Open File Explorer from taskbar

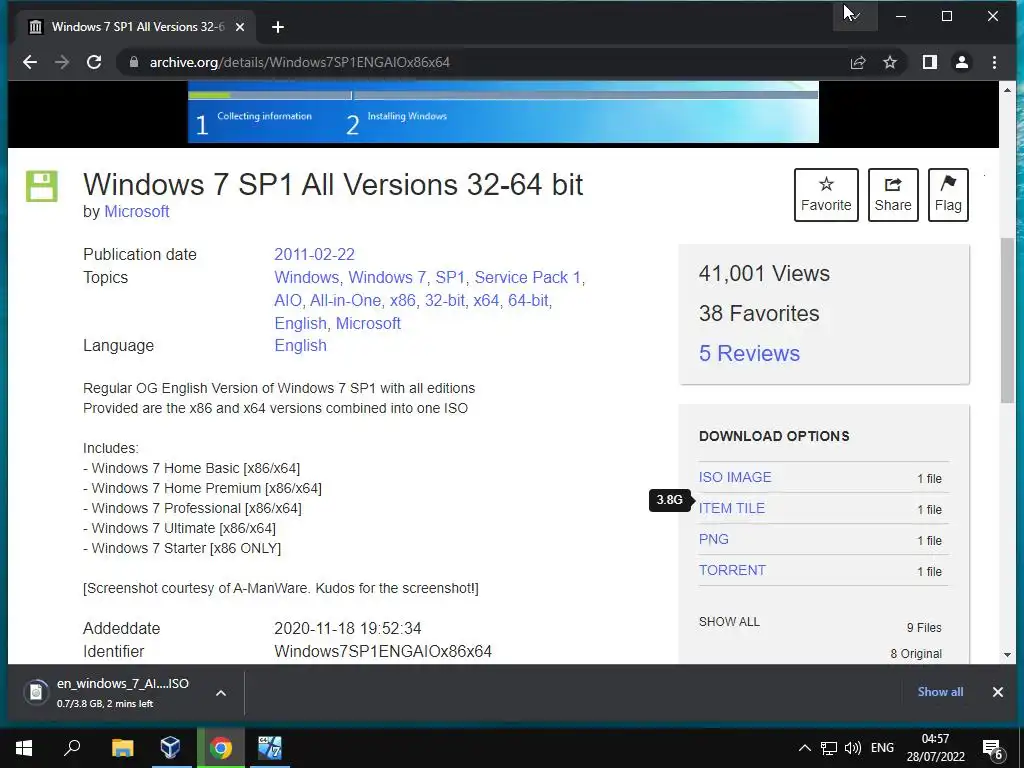coord(122,748)
